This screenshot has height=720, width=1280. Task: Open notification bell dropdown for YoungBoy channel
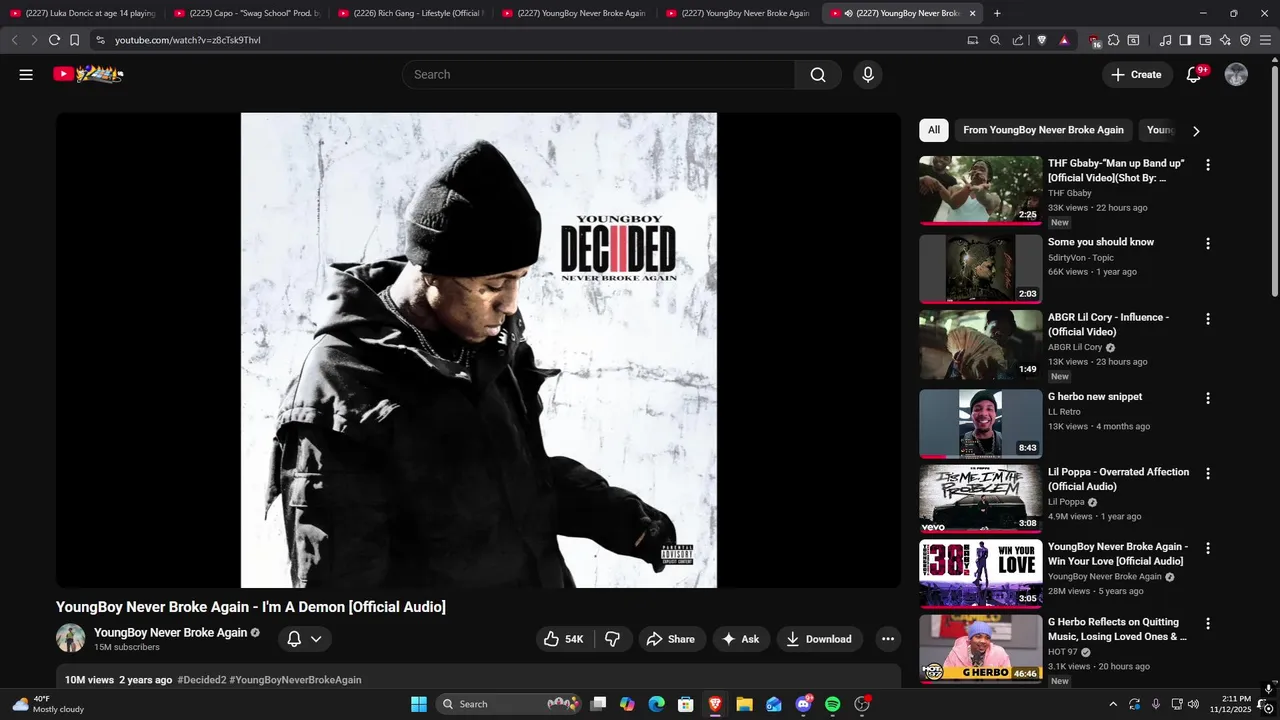(x=305, y=639)
